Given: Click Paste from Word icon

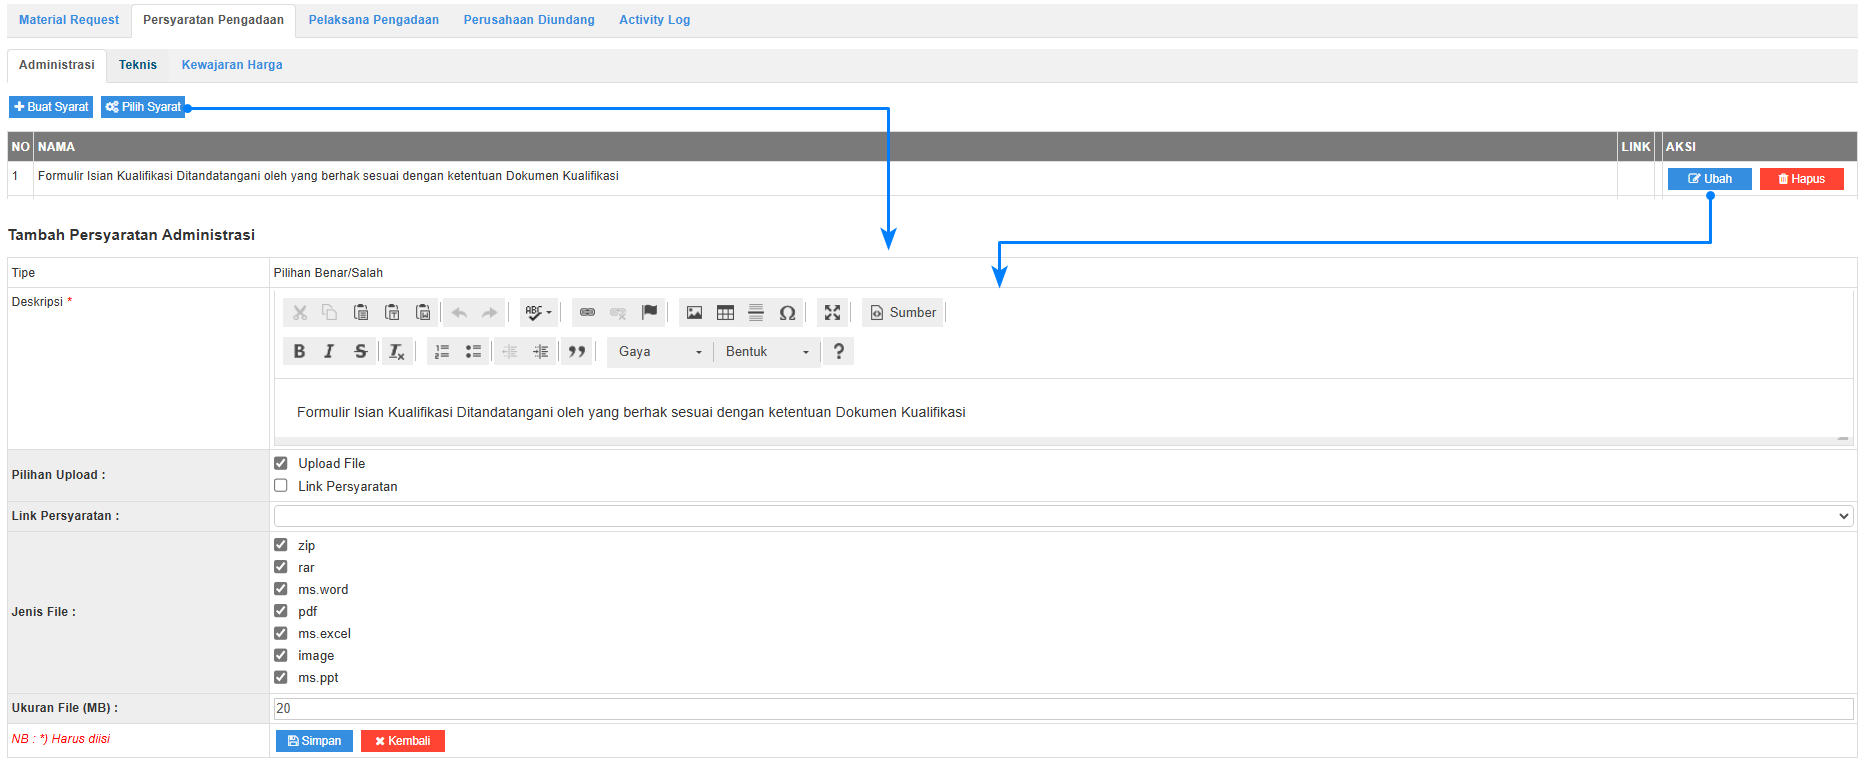Looking at the screenshot, I should point(423,313).
